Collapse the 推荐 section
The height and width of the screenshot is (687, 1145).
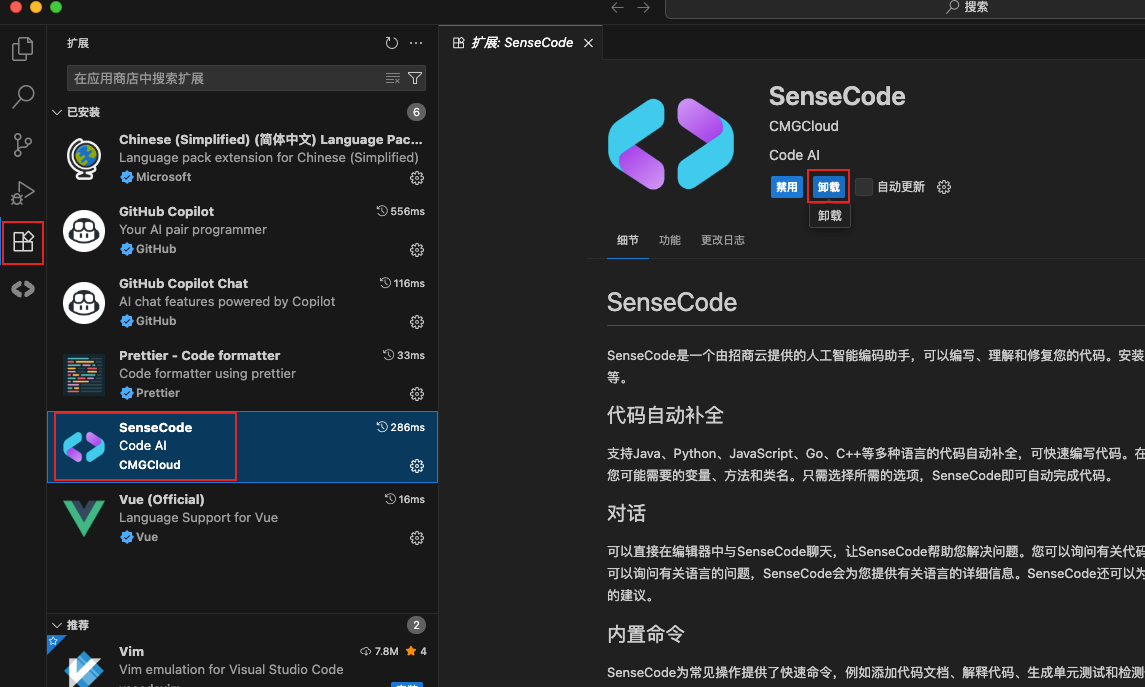[x=57, y=625]
